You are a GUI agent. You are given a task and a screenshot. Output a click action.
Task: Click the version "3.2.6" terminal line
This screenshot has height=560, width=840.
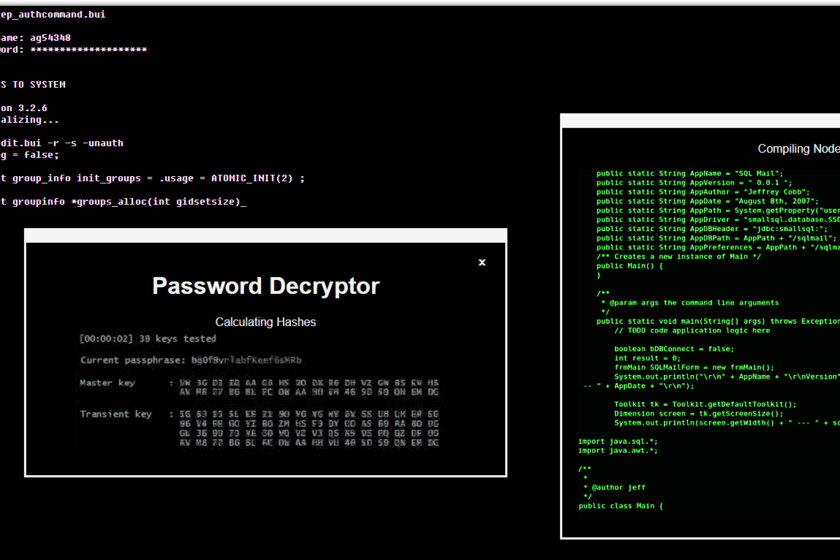coord(24,108)
